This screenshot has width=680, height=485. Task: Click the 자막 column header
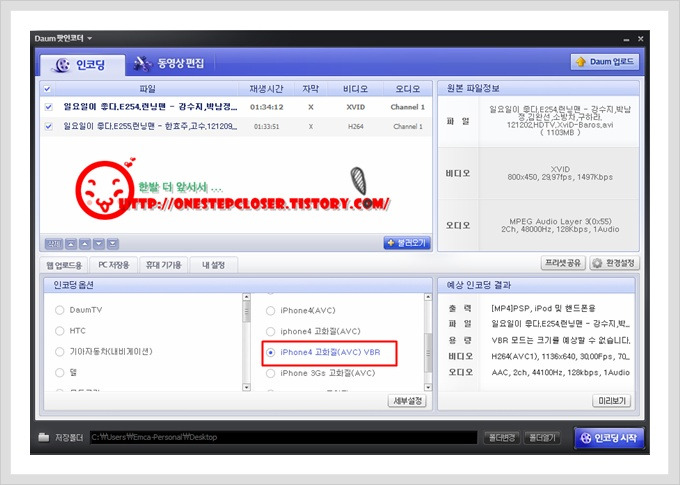[311, 89]
